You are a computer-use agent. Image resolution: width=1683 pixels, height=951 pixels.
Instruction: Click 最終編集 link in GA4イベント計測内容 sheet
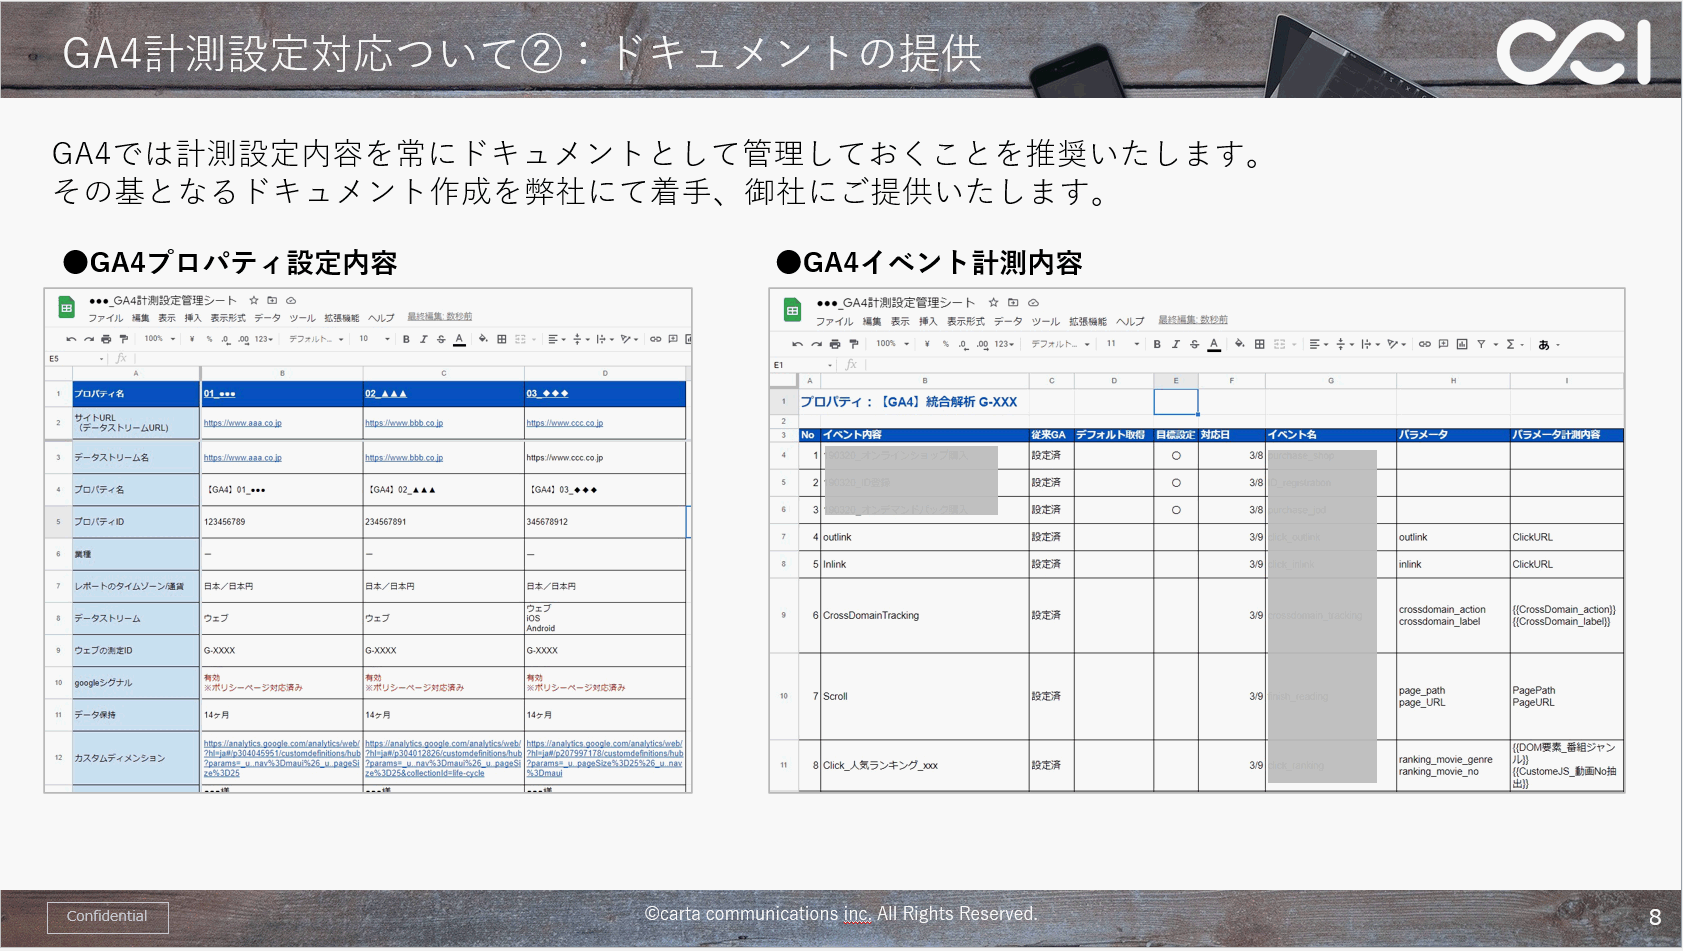click(x=1192, y=320)
